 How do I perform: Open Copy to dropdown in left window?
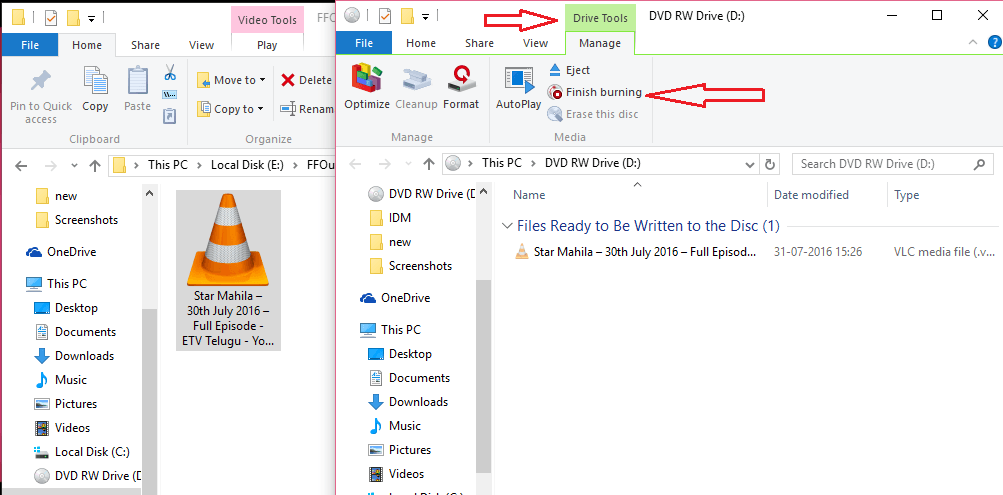(x=230, y=109)
